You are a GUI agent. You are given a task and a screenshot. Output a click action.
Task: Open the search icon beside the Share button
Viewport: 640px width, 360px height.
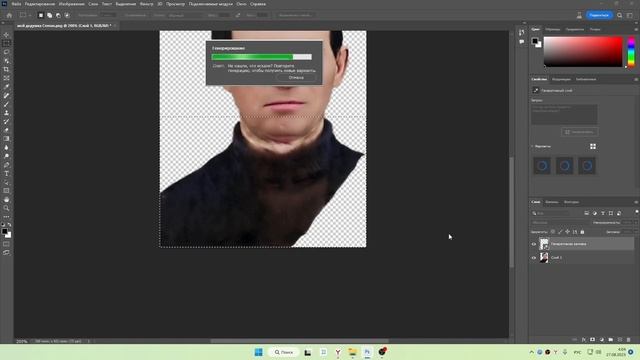(x=620, y=15)
